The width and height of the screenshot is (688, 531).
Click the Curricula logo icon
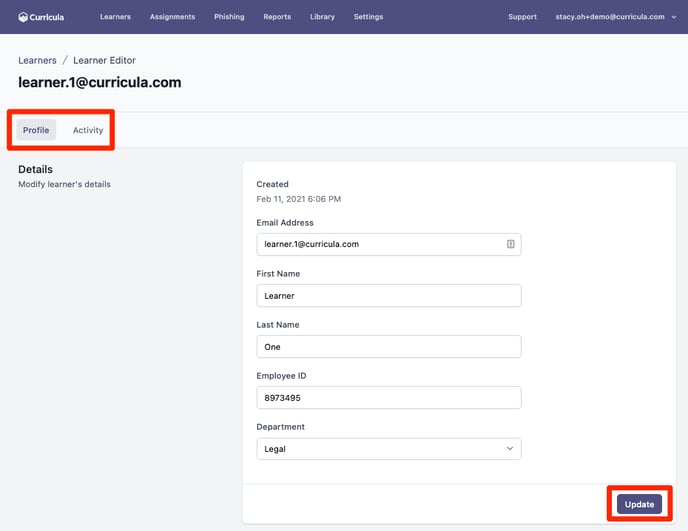[23, 17]
